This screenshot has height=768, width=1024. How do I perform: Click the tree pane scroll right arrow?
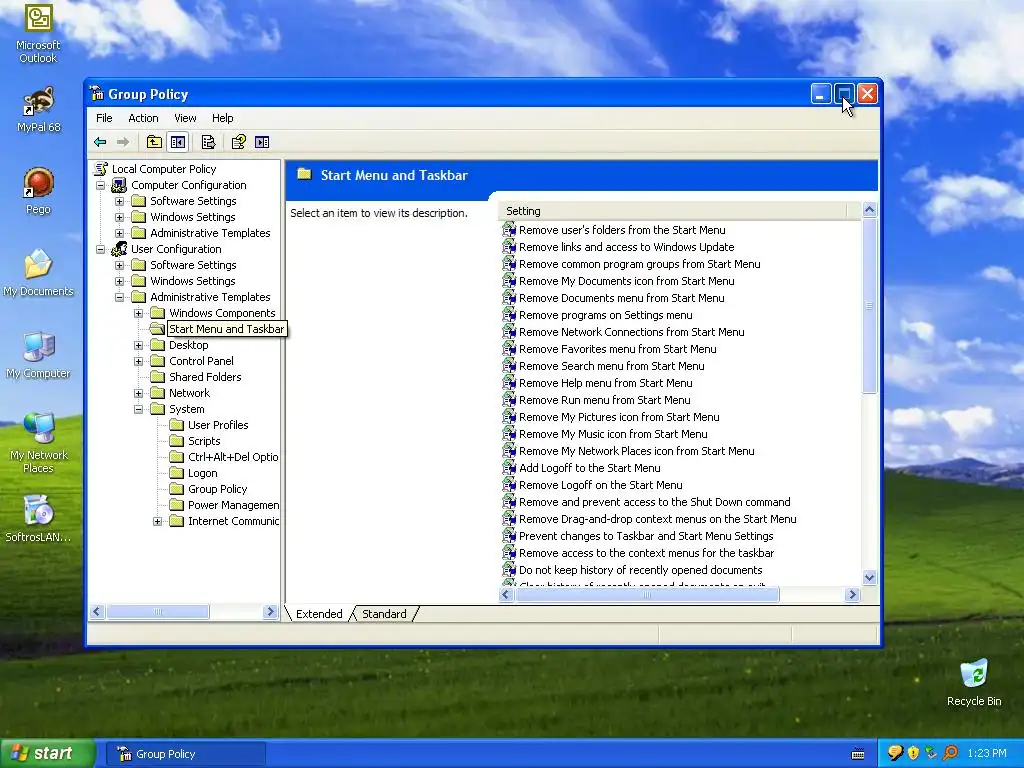point(270,612)
